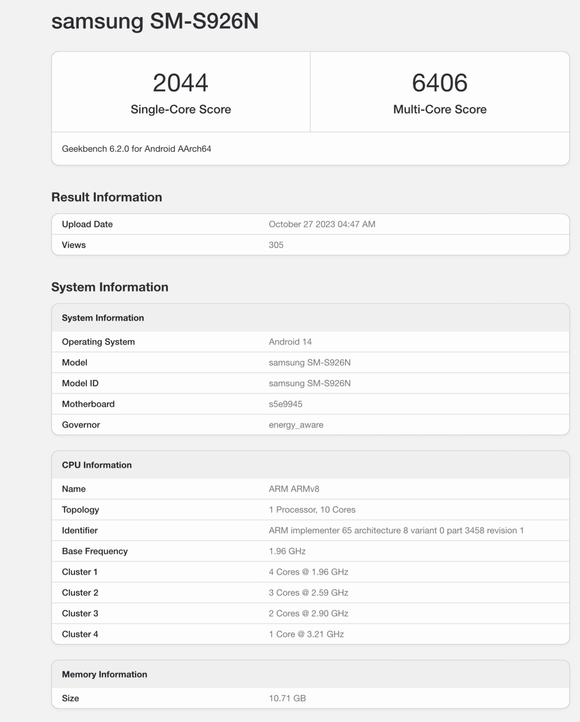Click the Governor label
Screen dimensions: 580x722
pyautogui.click(x=81, y=425)
